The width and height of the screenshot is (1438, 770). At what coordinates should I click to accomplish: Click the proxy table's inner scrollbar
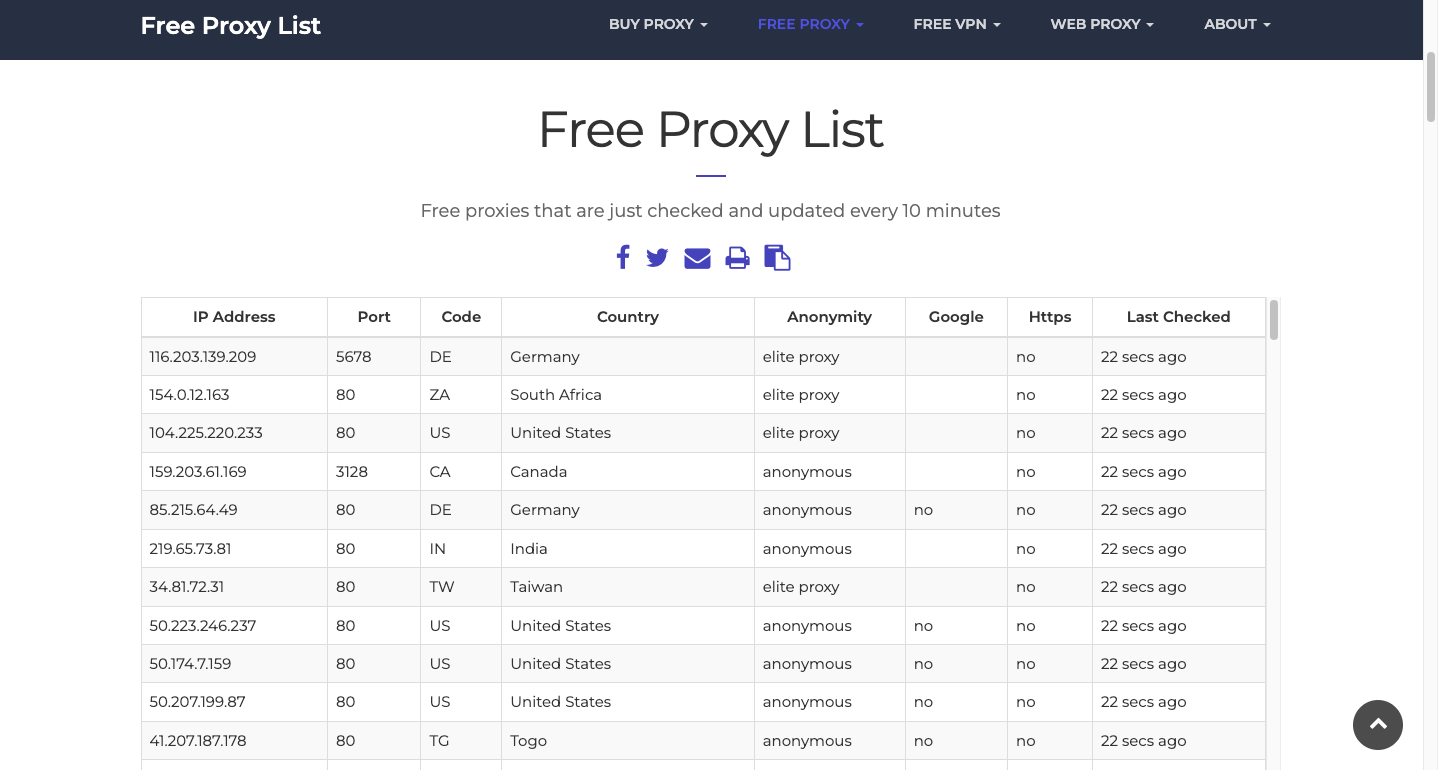[1274, 320]
